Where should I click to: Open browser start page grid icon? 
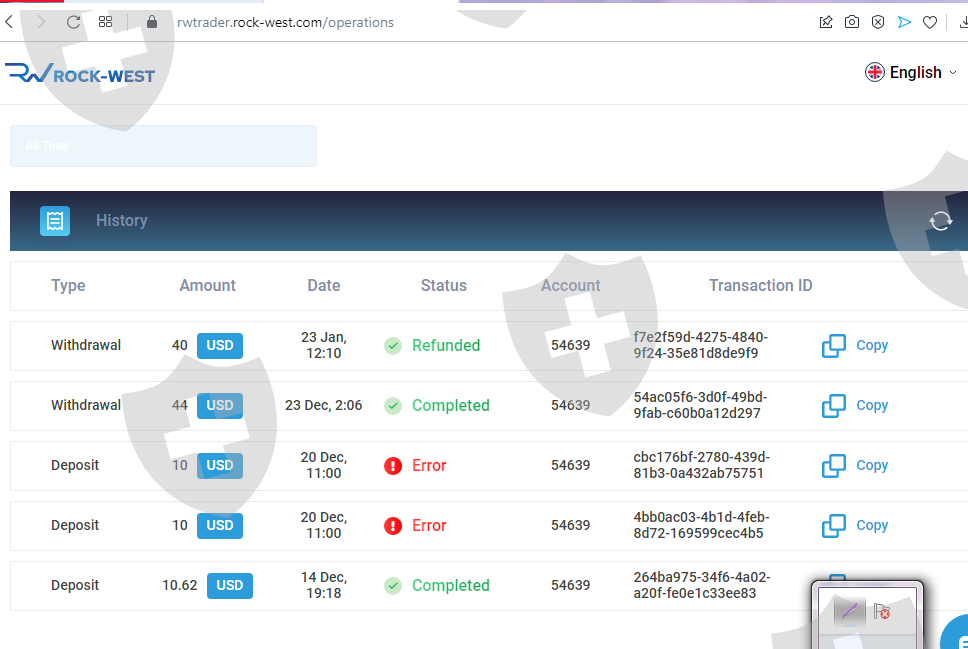click(x=106, y=22)
